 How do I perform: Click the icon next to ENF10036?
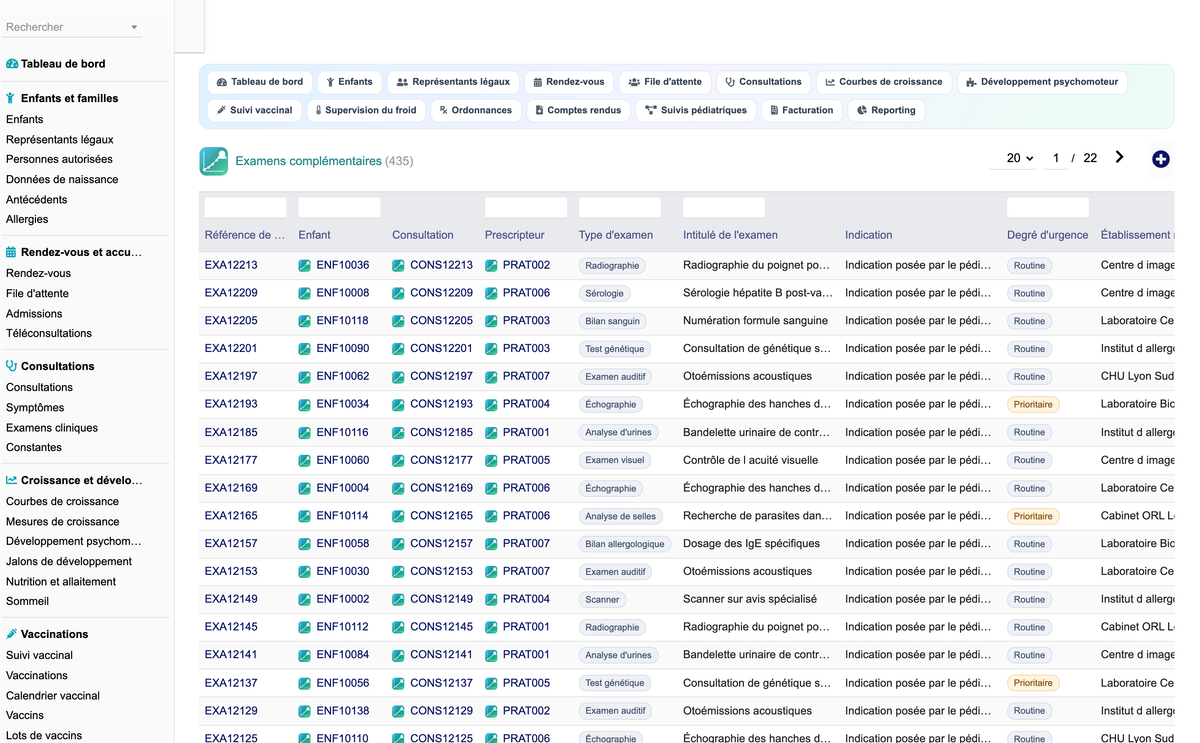tap(305, 266)
